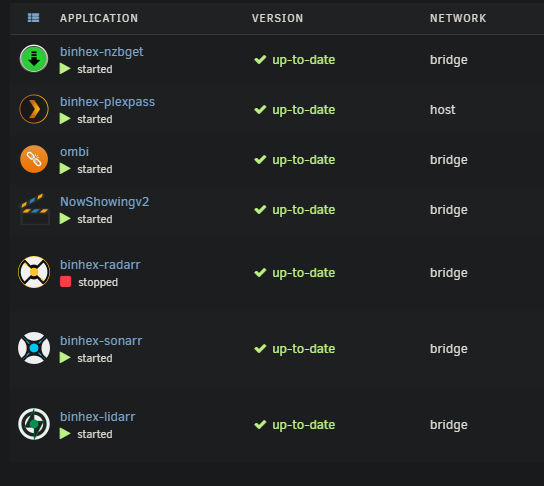
Task: Click the red stop icon under binhex-radarr
Action: [66, 282]
